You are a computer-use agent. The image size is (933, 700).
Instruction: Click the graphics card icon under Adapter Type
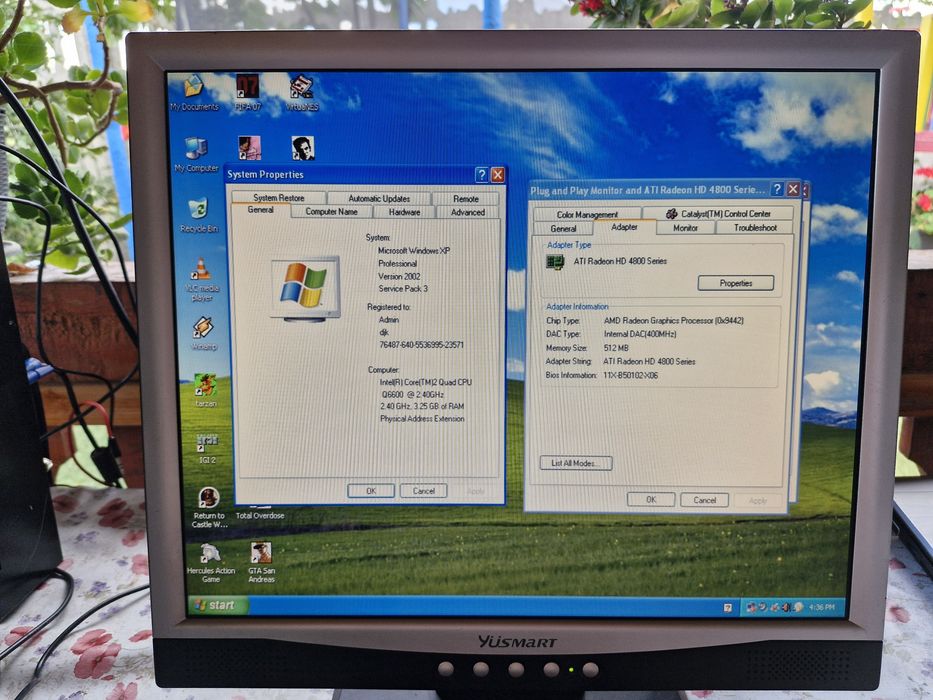coord(555,262)
